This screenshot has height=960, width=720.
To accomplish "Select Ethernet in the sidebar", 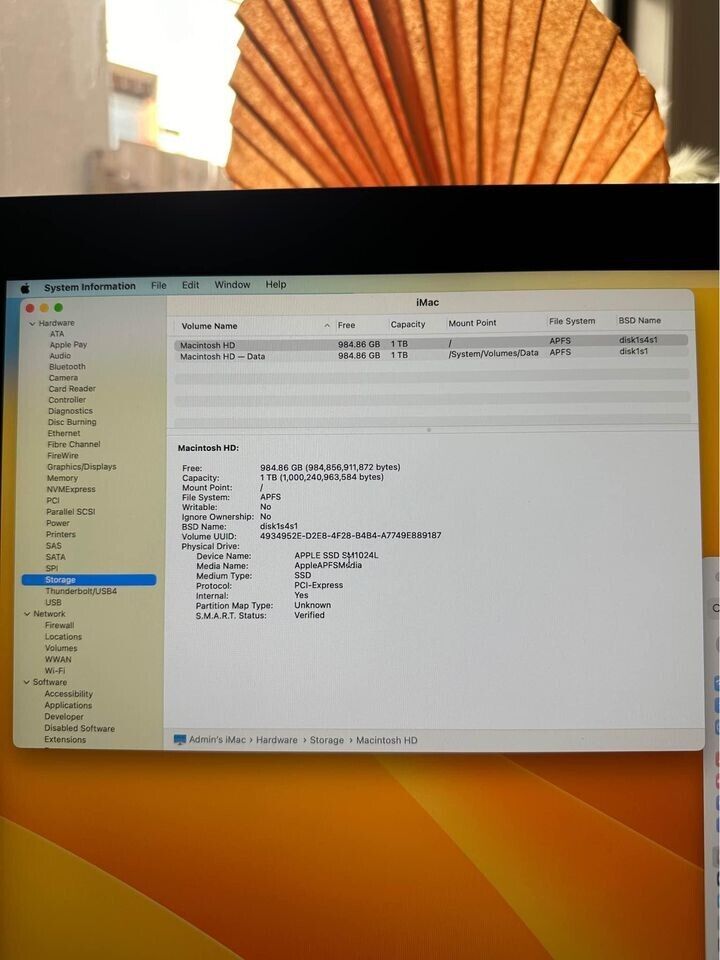I will click(x=64, y=433).
